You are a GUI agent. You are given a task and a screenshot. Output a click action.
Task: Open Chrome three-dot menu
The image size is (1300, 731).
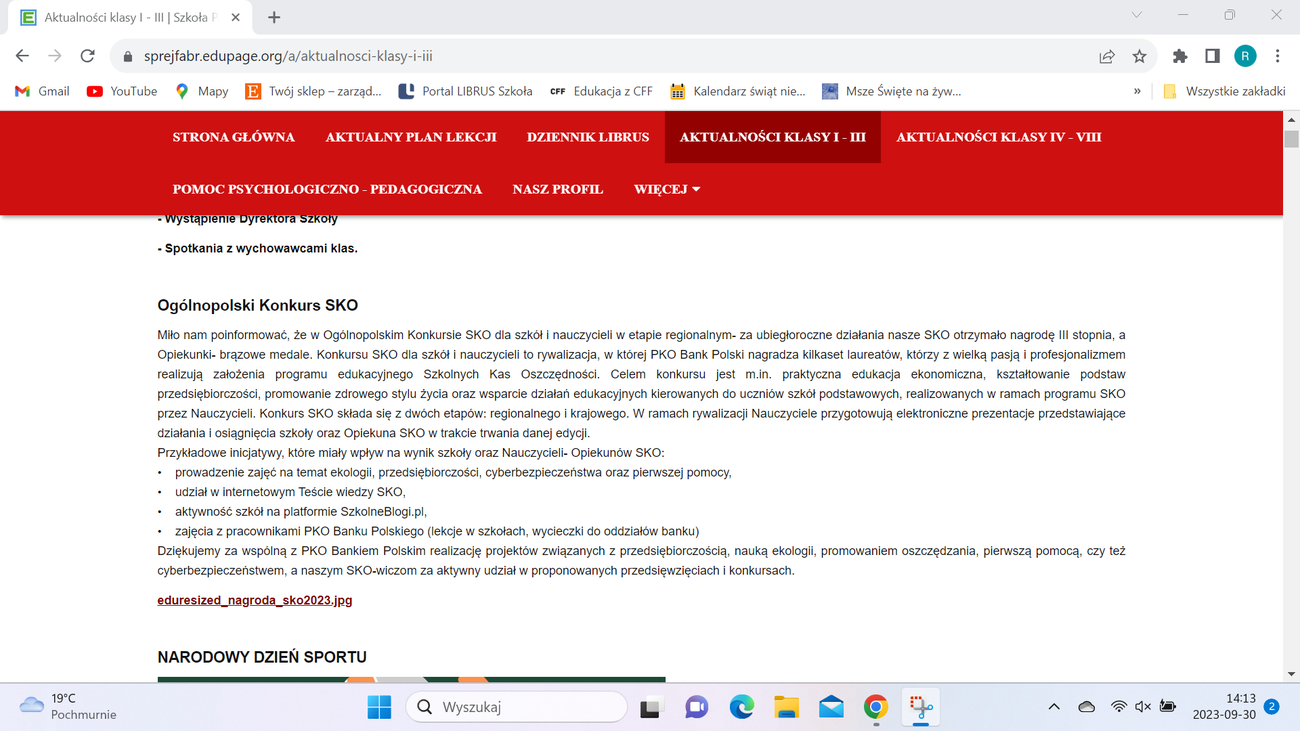(x=1277, y=57)
